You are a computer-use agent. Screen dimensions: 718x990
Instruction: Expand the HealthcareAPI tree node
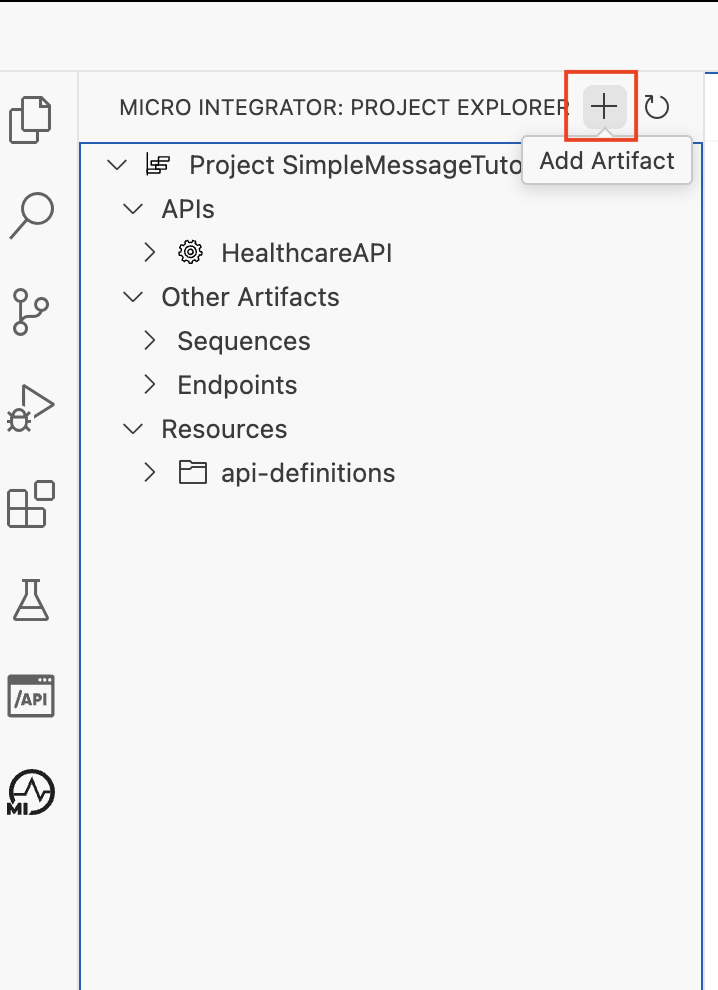[148, 252]
